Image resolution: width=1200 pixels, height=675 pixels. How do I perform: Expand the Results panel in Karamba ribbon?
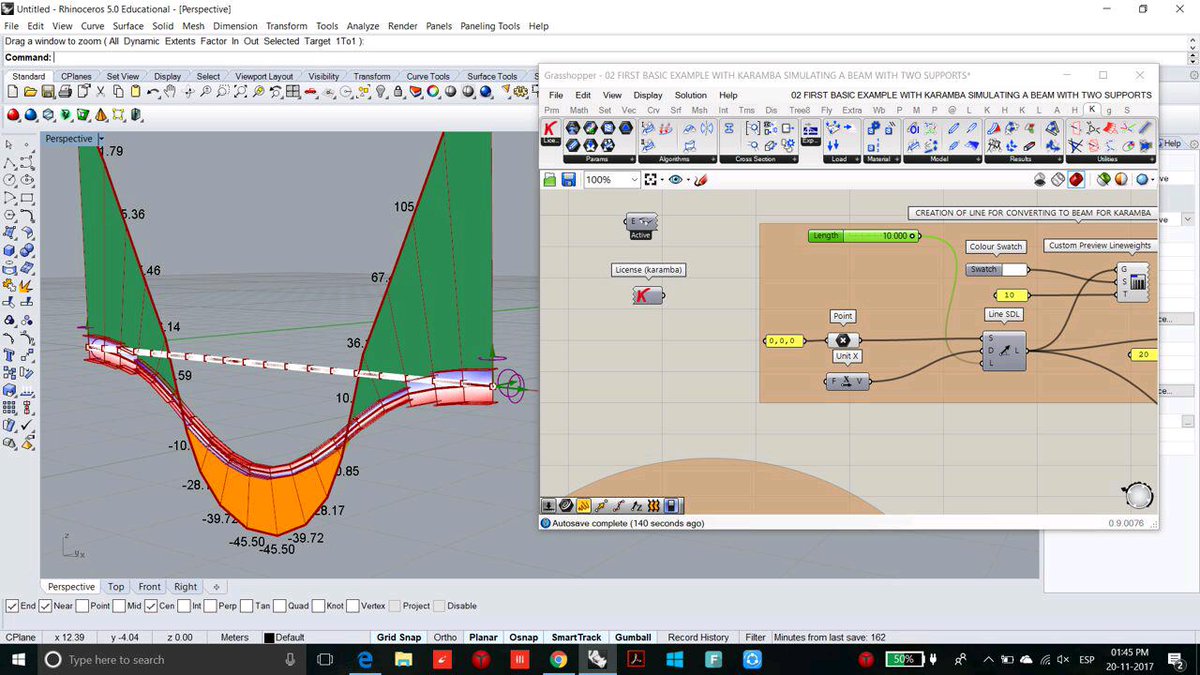tap(1061, 159)
